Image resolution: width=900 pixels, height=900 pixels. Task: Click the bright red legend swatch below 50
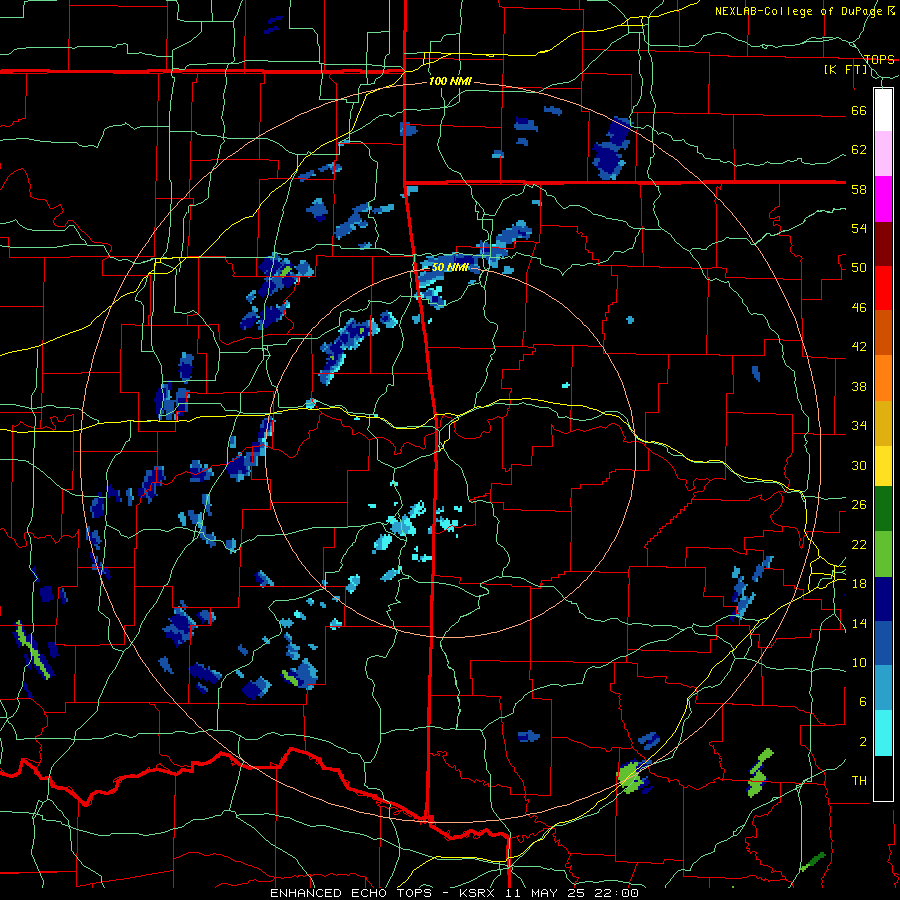click(x=883, y=288)
